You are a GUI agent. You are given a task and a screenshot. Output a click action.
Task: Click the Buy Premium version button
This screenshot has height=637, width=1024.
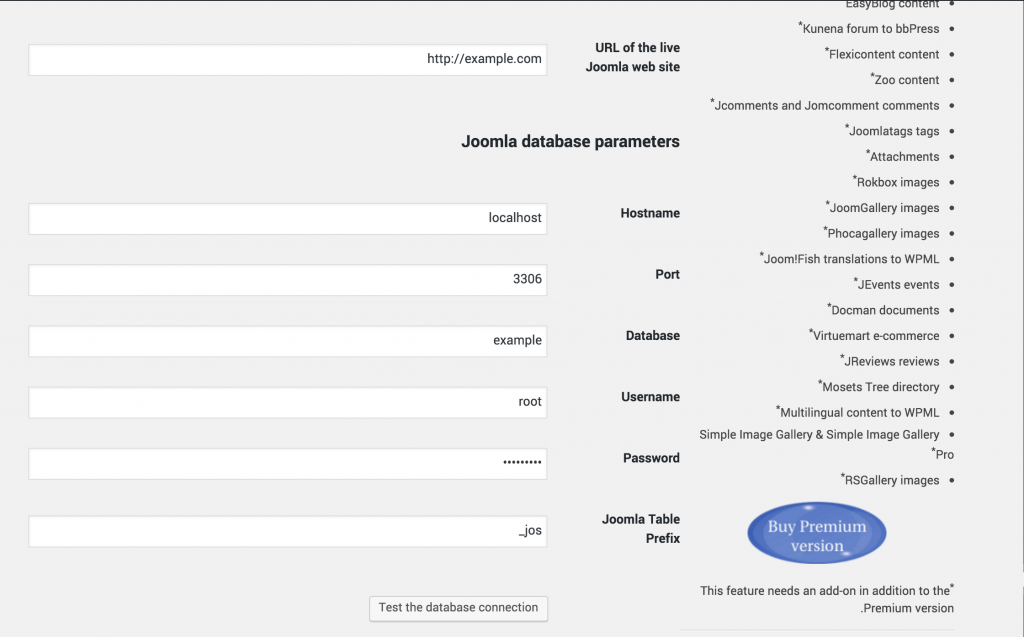(x=816, y=533)
